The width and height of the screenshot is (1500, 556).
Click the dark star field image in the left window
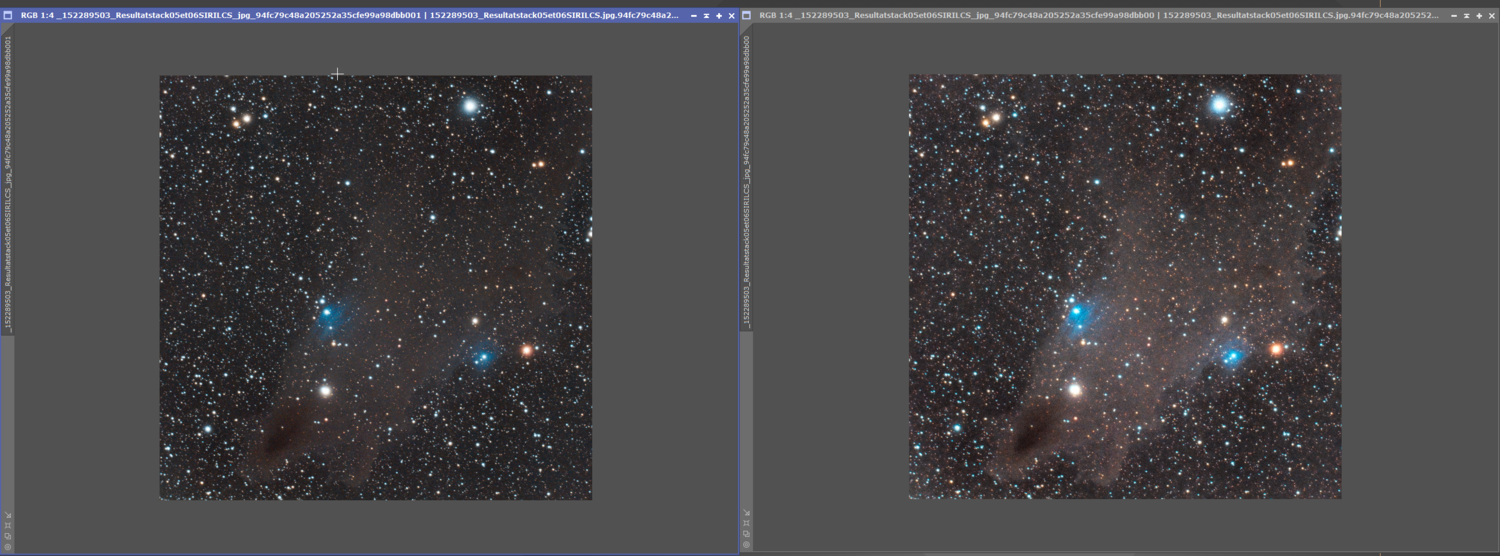click(376, 287)
